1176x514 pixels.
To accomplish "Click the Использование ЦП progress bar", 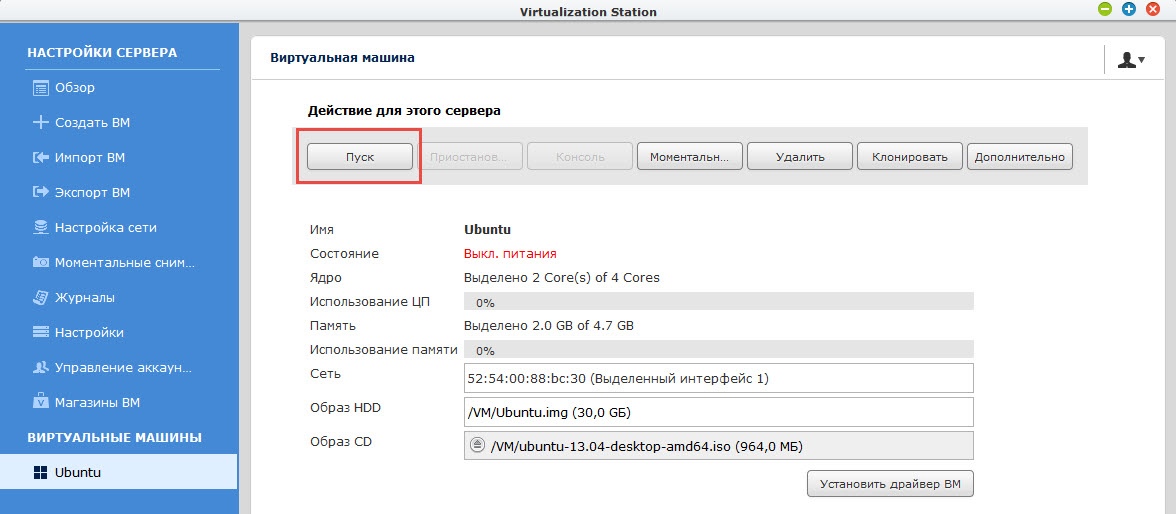I will (x=718, y=302).
